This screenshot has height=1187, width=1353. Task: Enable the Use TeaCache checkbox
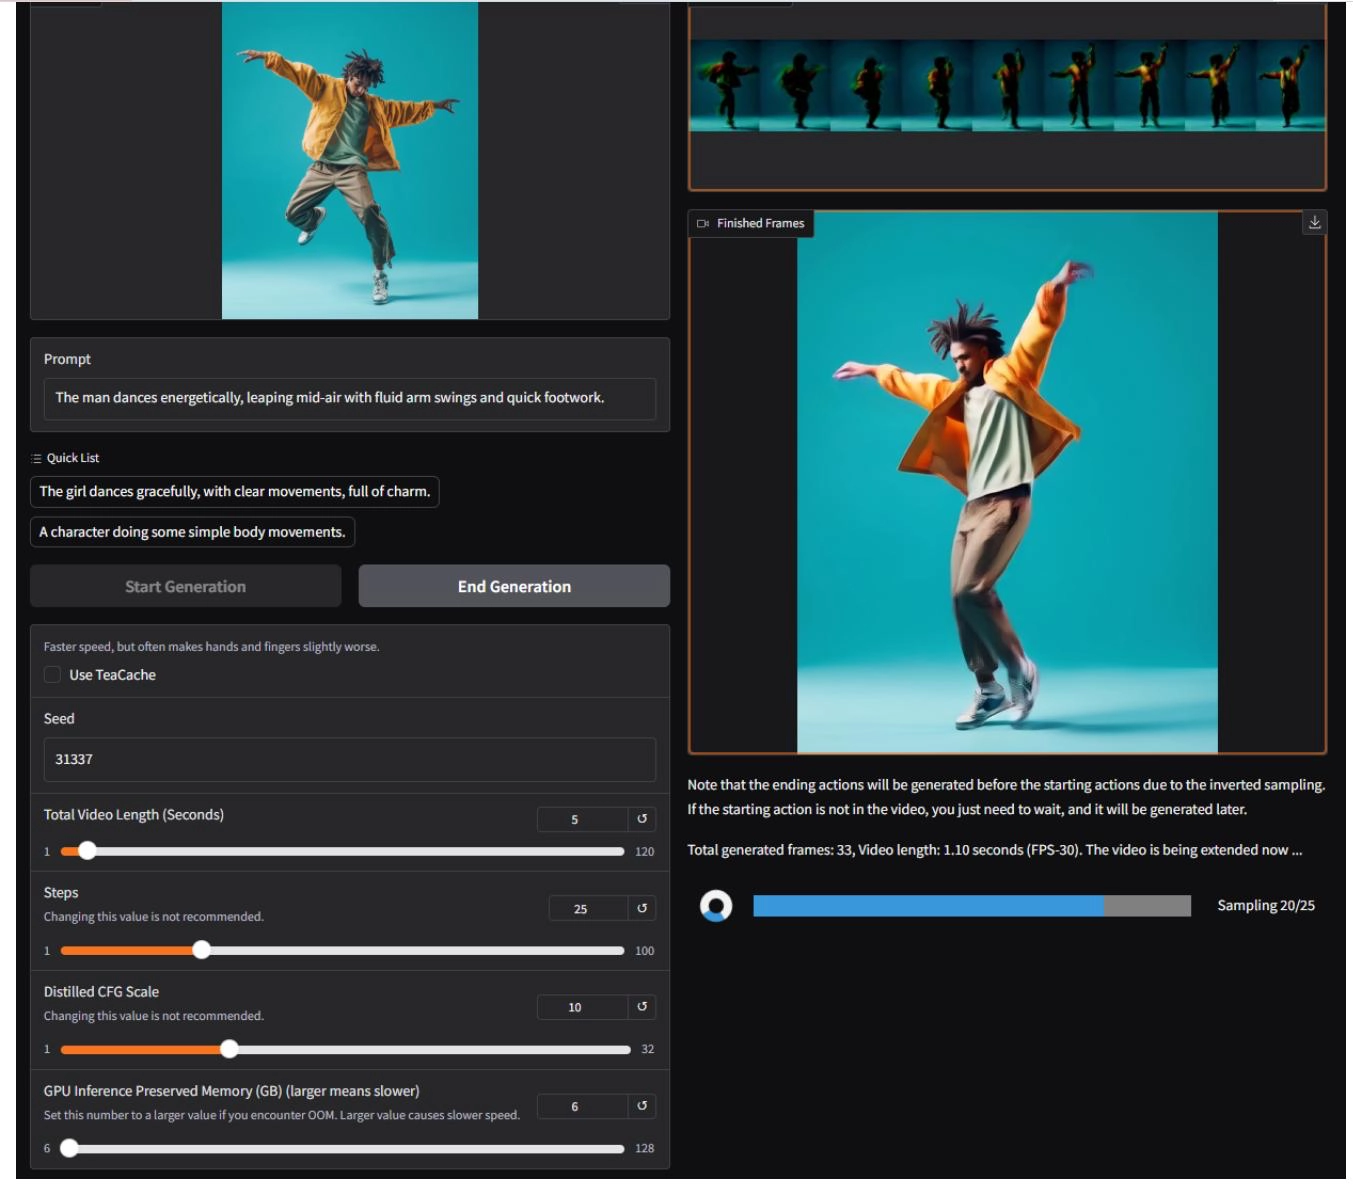pos(53,675)
